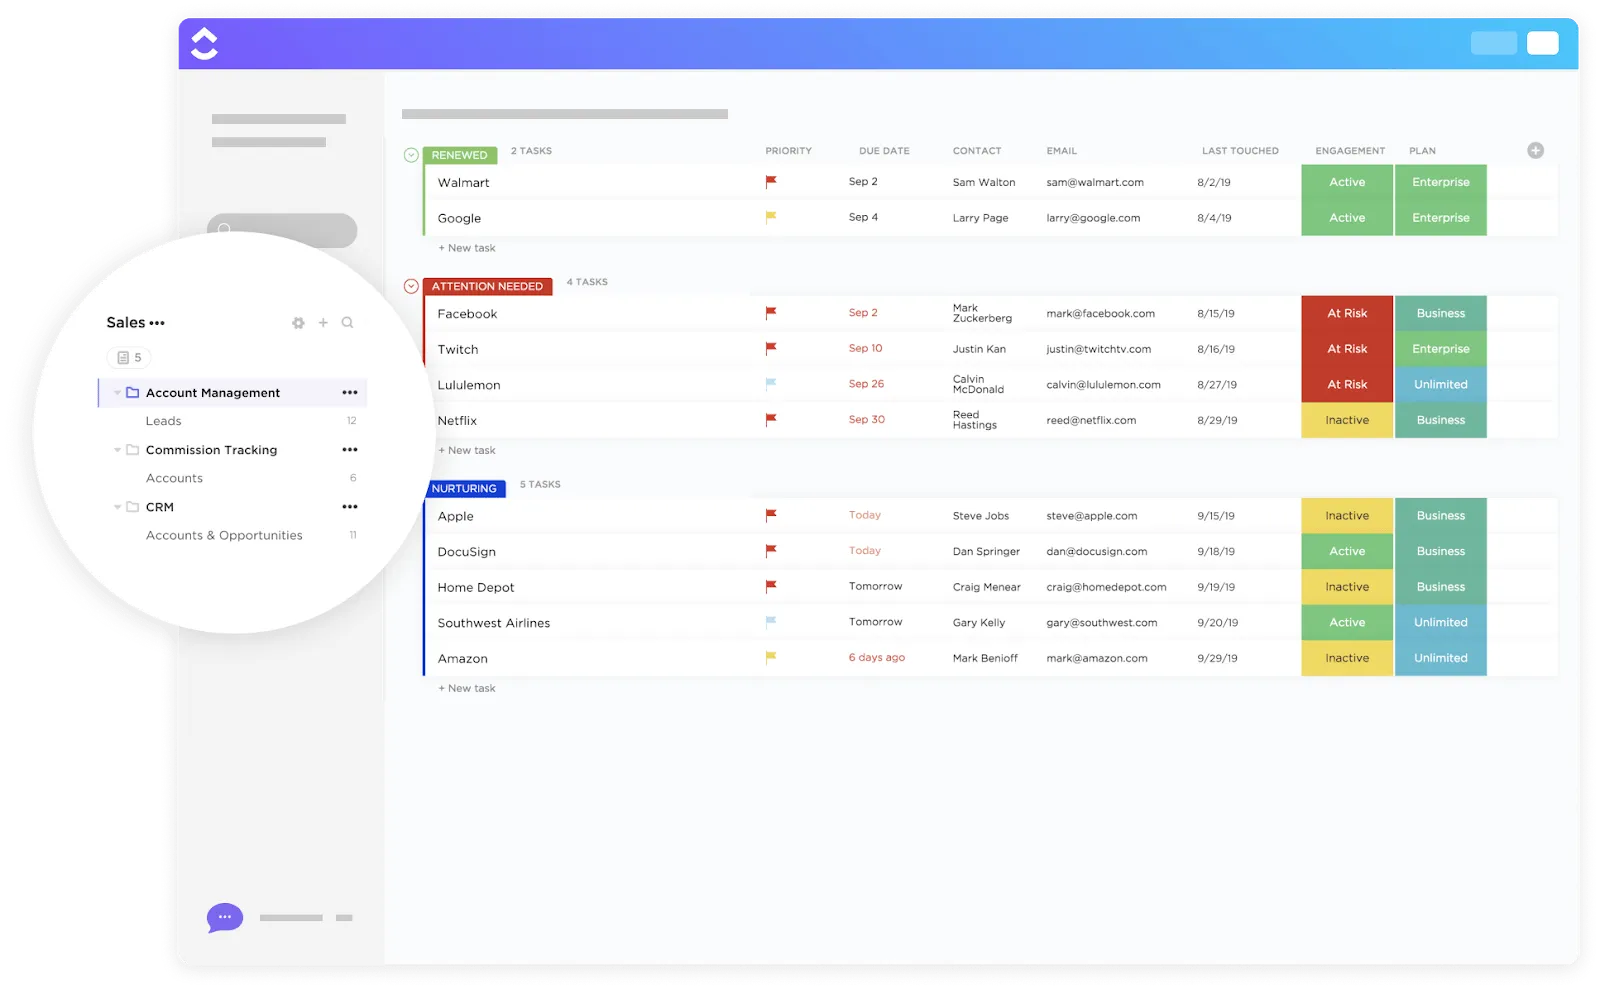Add new item with Sales plus icon
The height and width of the screenshot is (989, 1600).
coord(323,323)
